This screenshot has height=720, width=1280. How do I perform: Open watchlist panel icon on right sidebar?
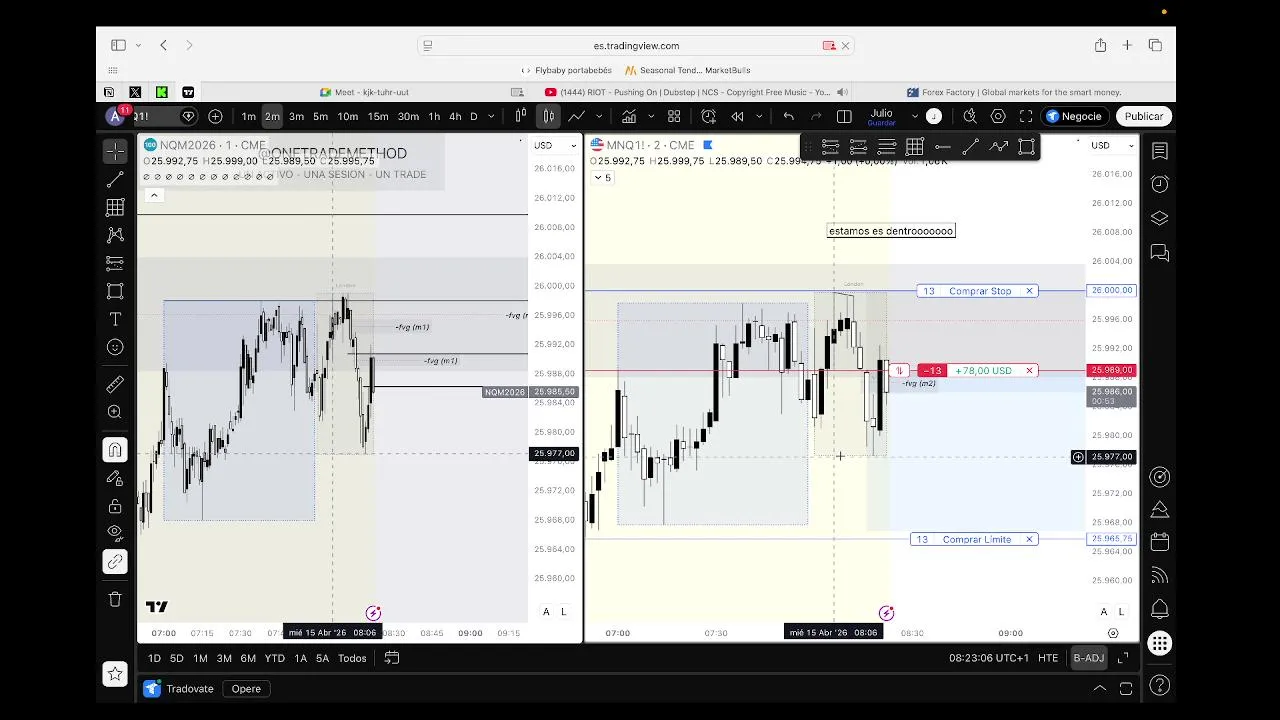1160,151
